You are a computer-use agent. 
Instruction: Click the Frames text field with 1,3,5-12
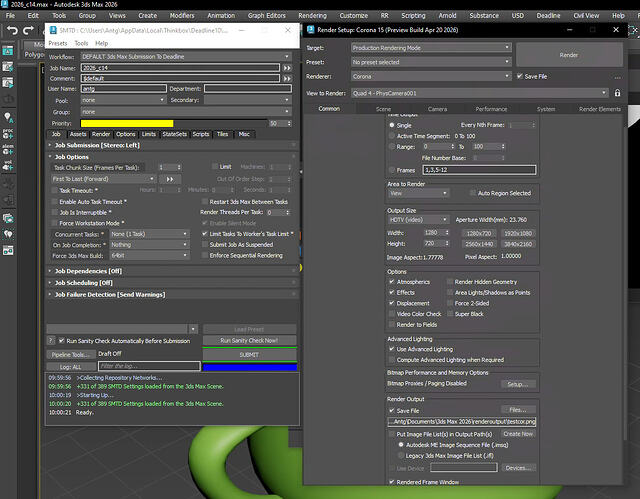[479, 170]
